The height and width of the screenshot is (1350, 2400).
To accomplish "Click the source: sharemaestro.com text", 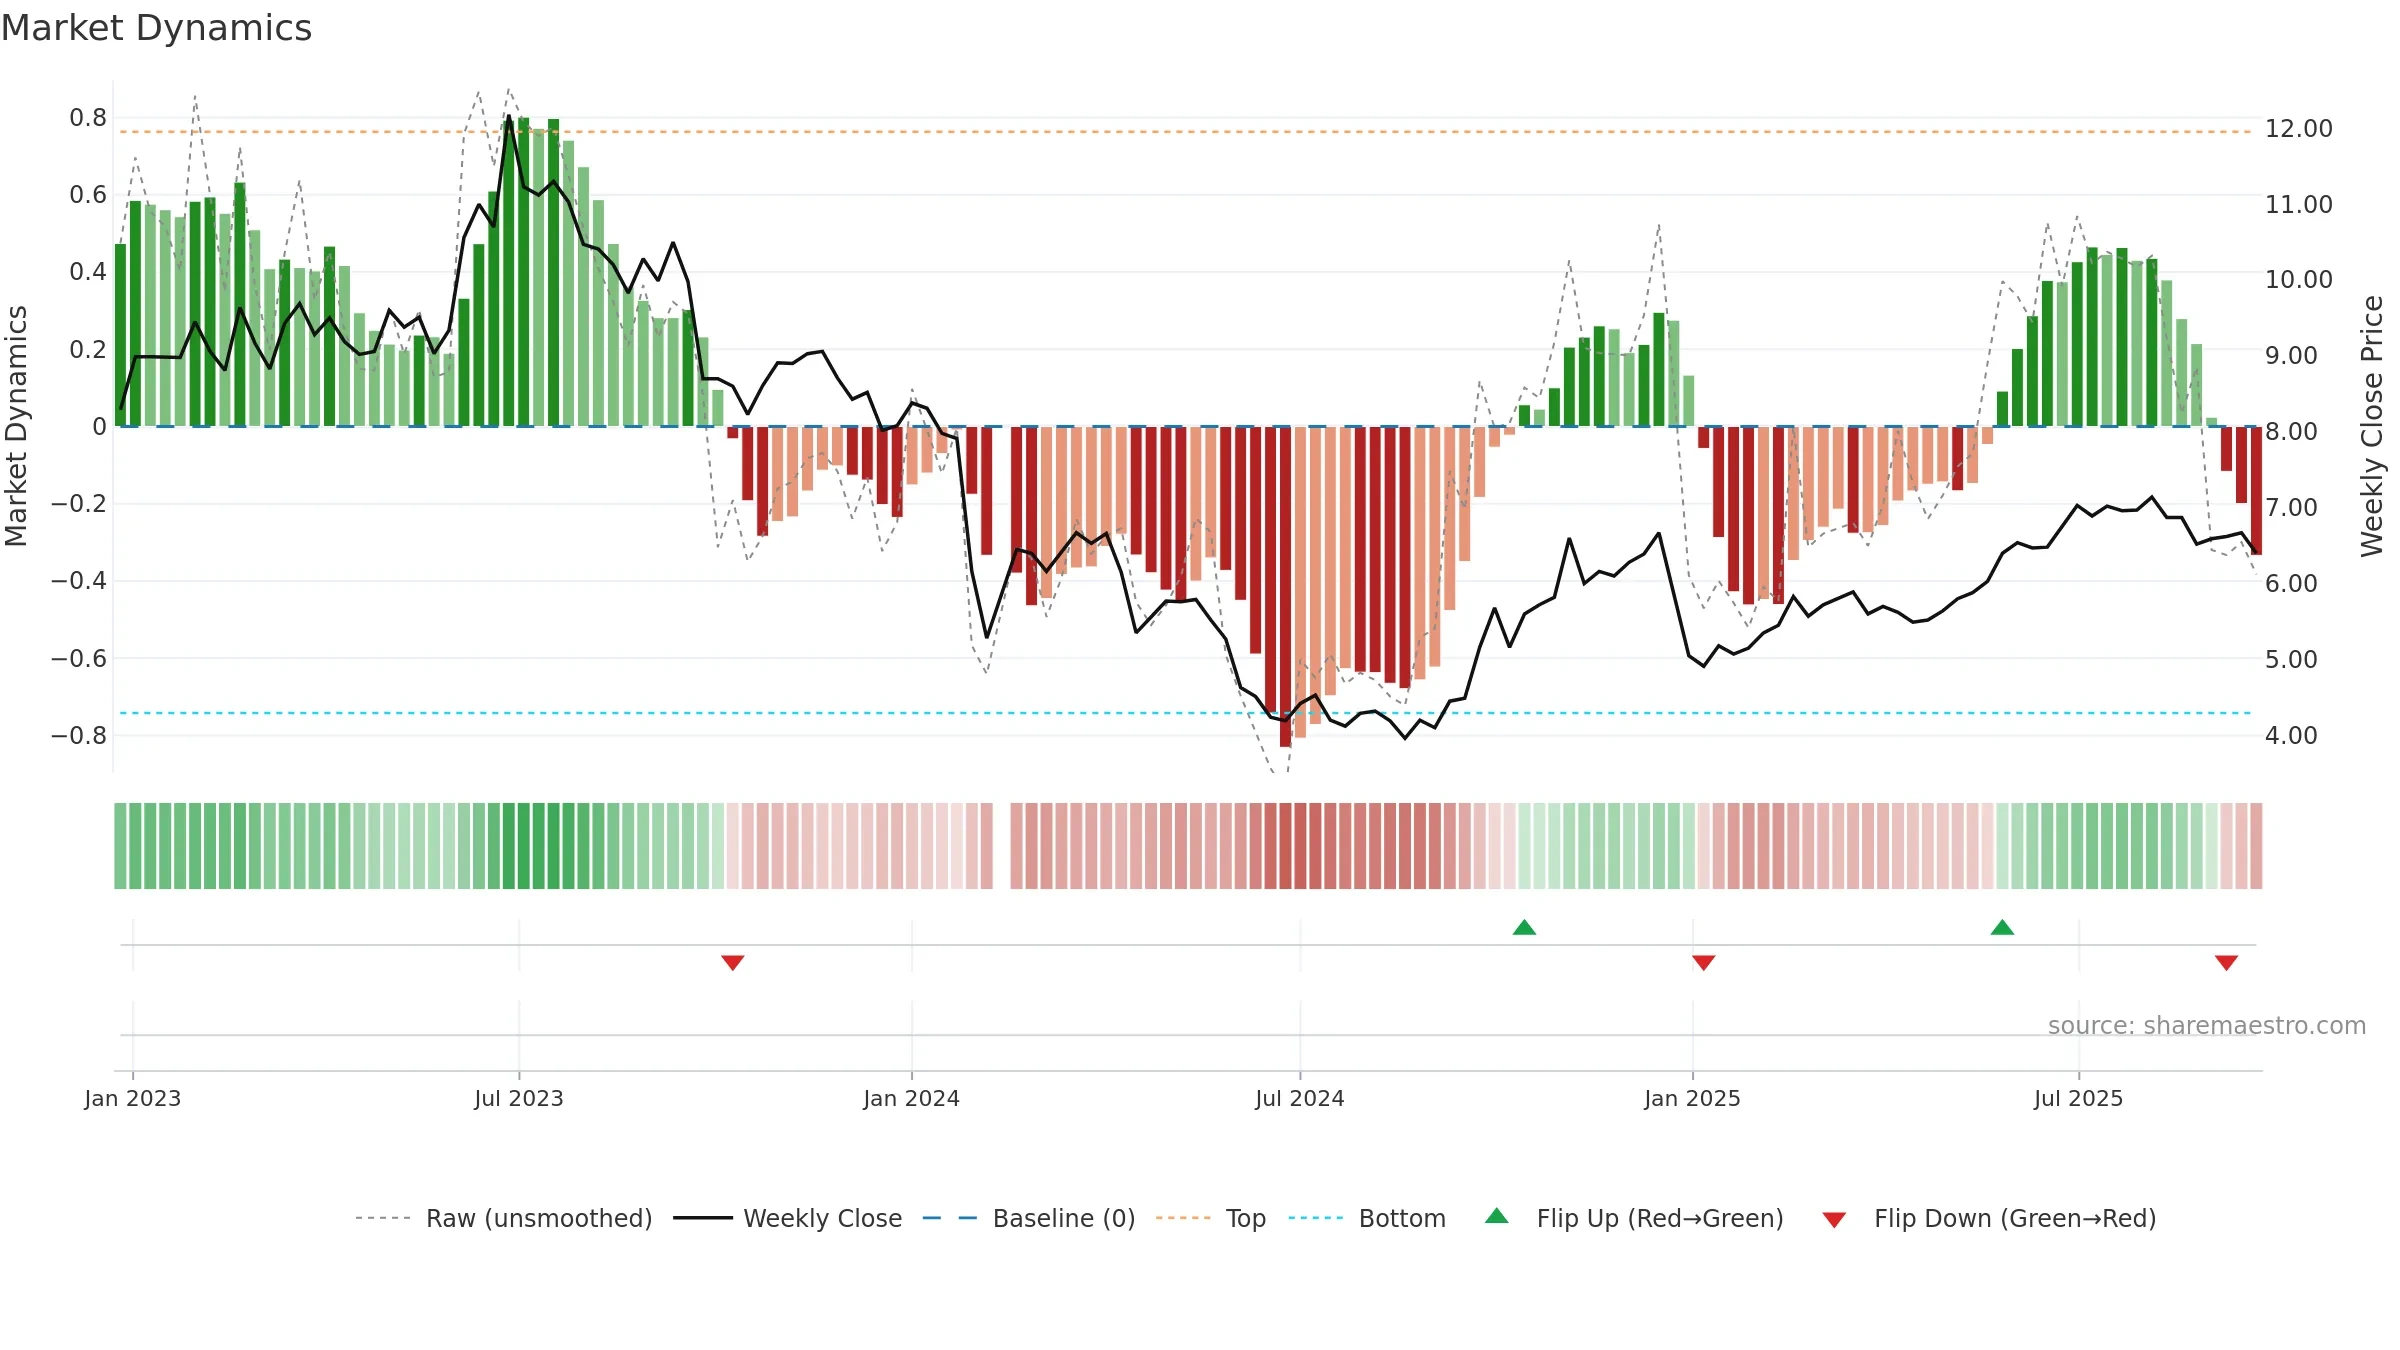I will pos(2207,1025).
